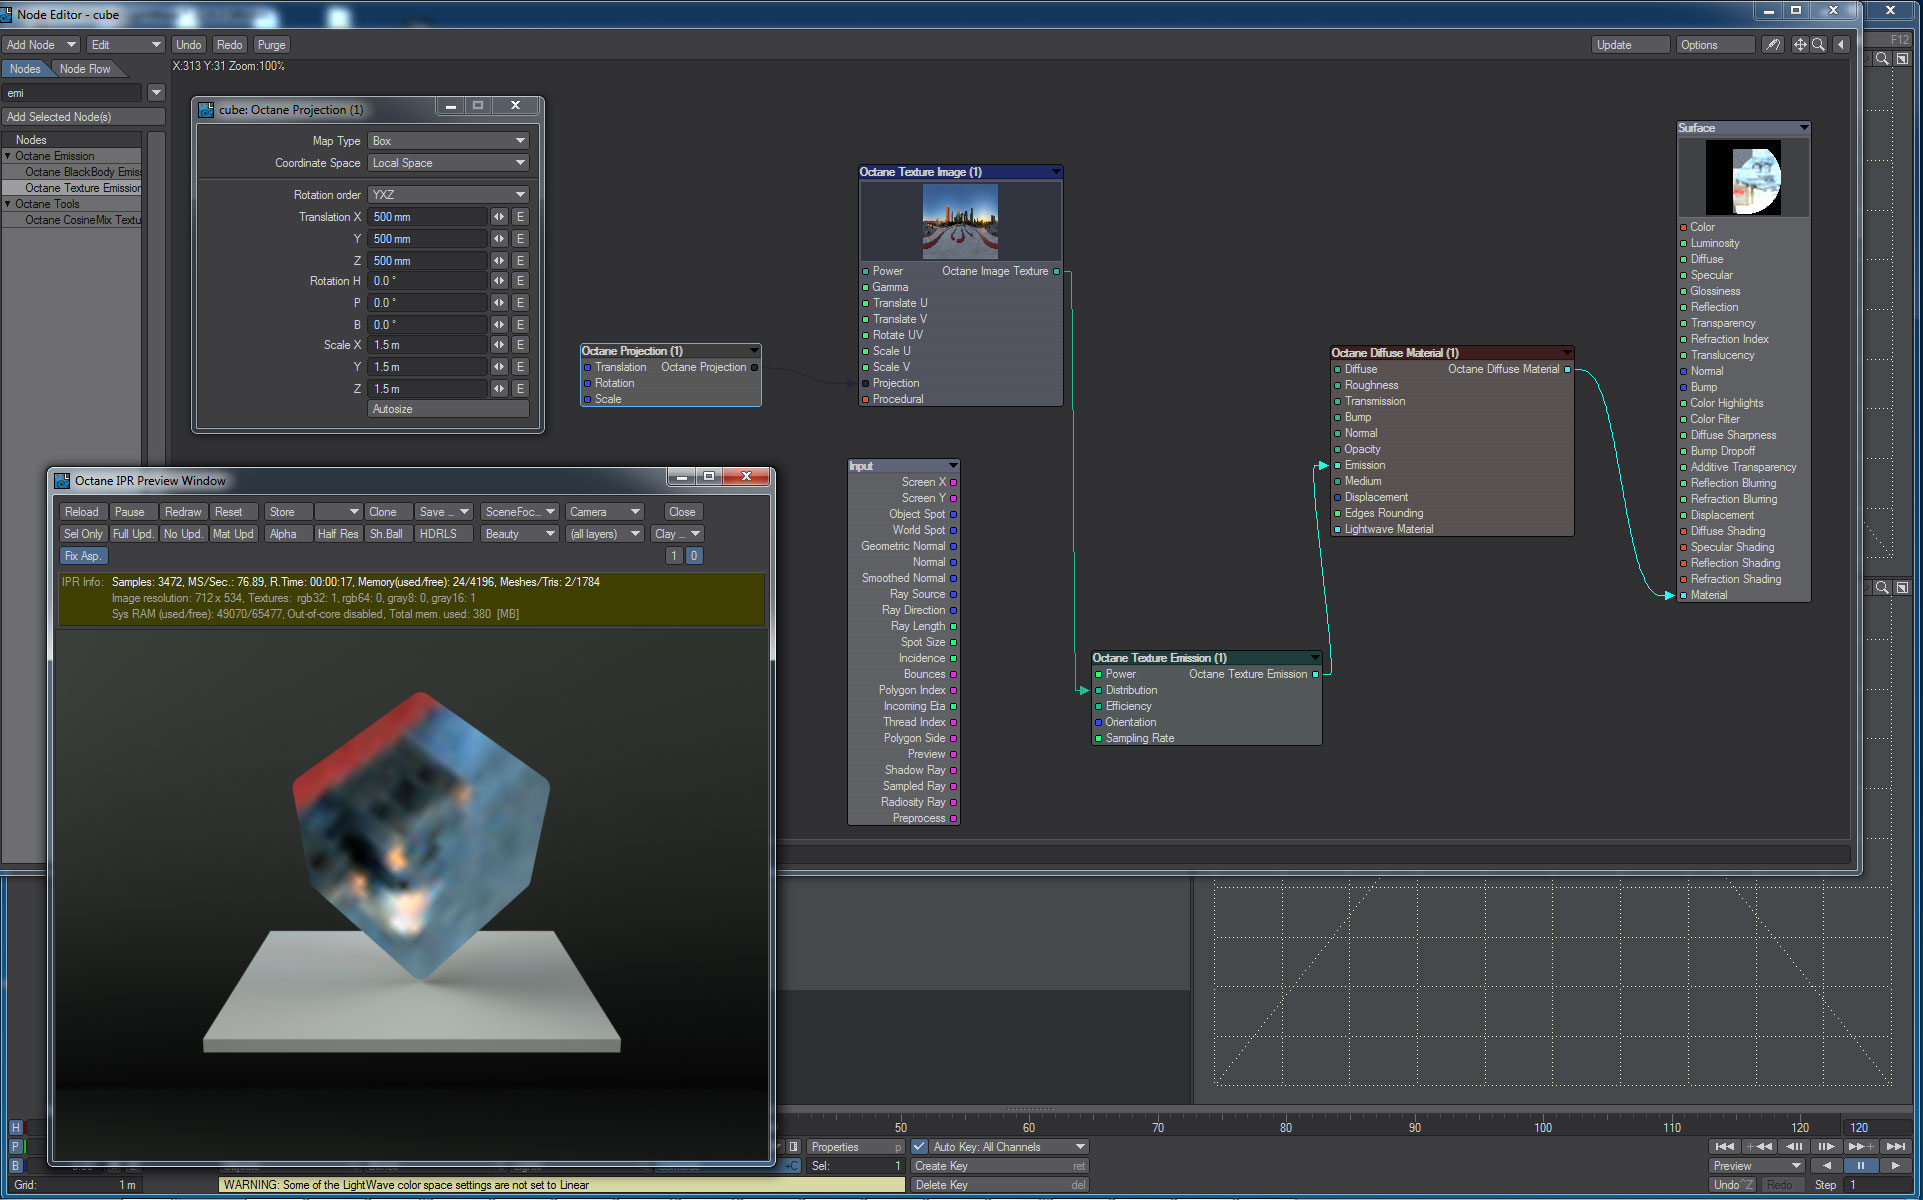Switch to the Node Flow tab

tap(85, 69)
